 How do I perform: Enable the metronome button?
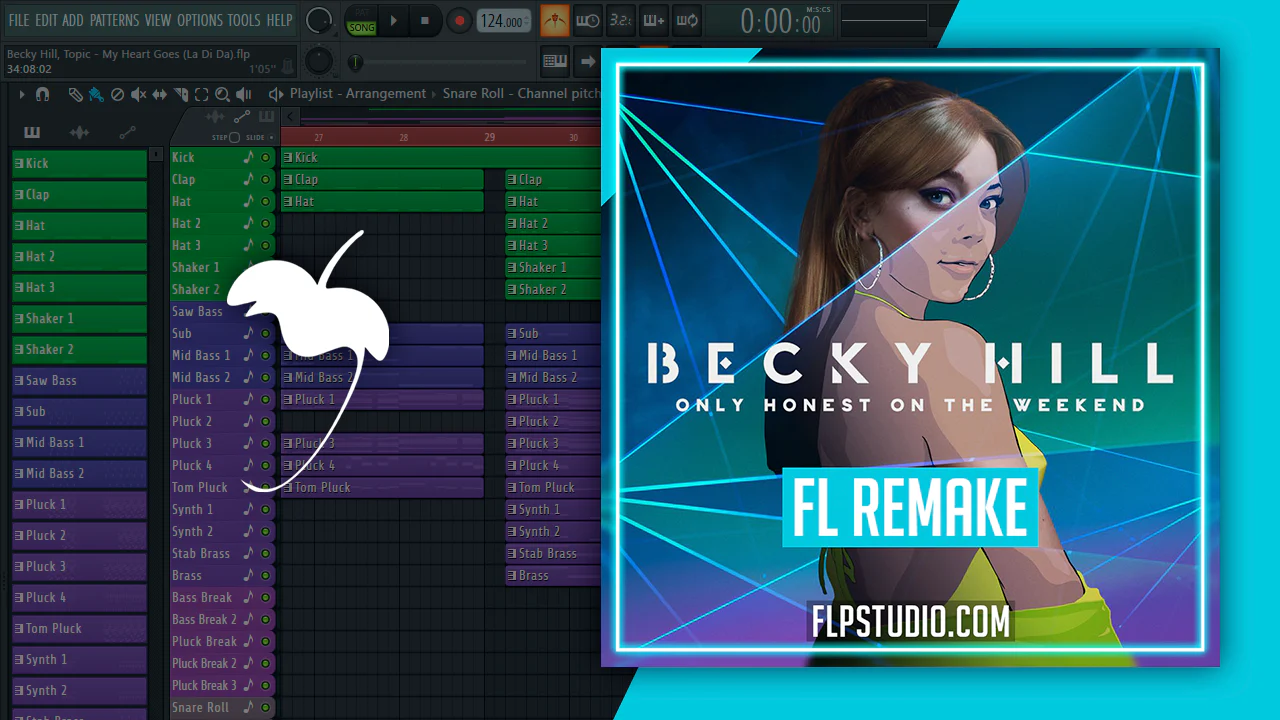555,20
